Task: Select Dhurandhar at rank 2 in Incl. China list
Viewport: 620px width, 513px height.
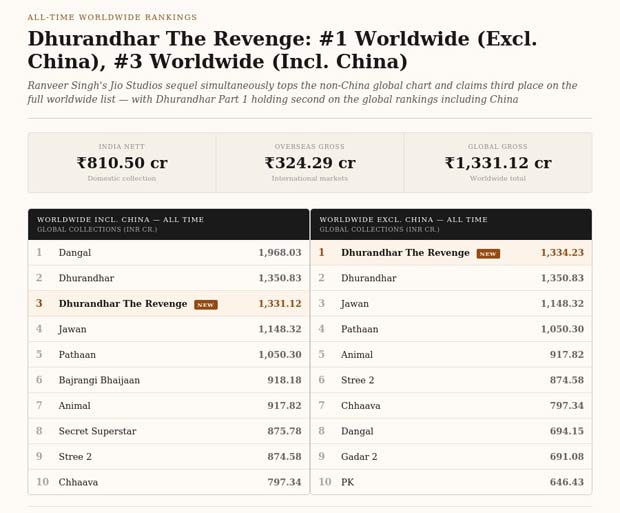Action: pyautogui.click(x=169, y=278)
